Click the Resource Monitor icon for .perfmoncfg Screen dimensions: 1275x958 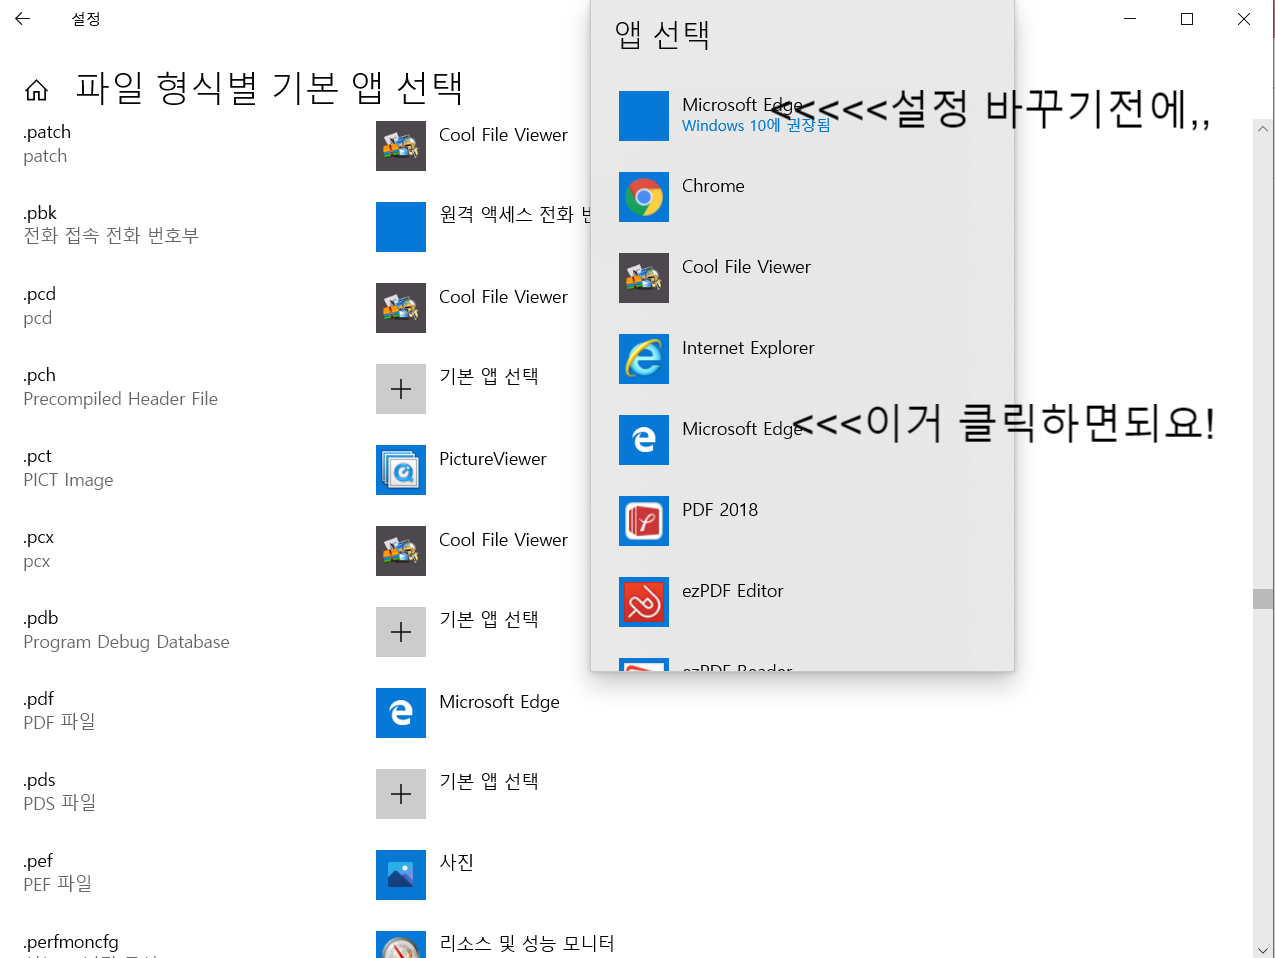click(401, 945)
